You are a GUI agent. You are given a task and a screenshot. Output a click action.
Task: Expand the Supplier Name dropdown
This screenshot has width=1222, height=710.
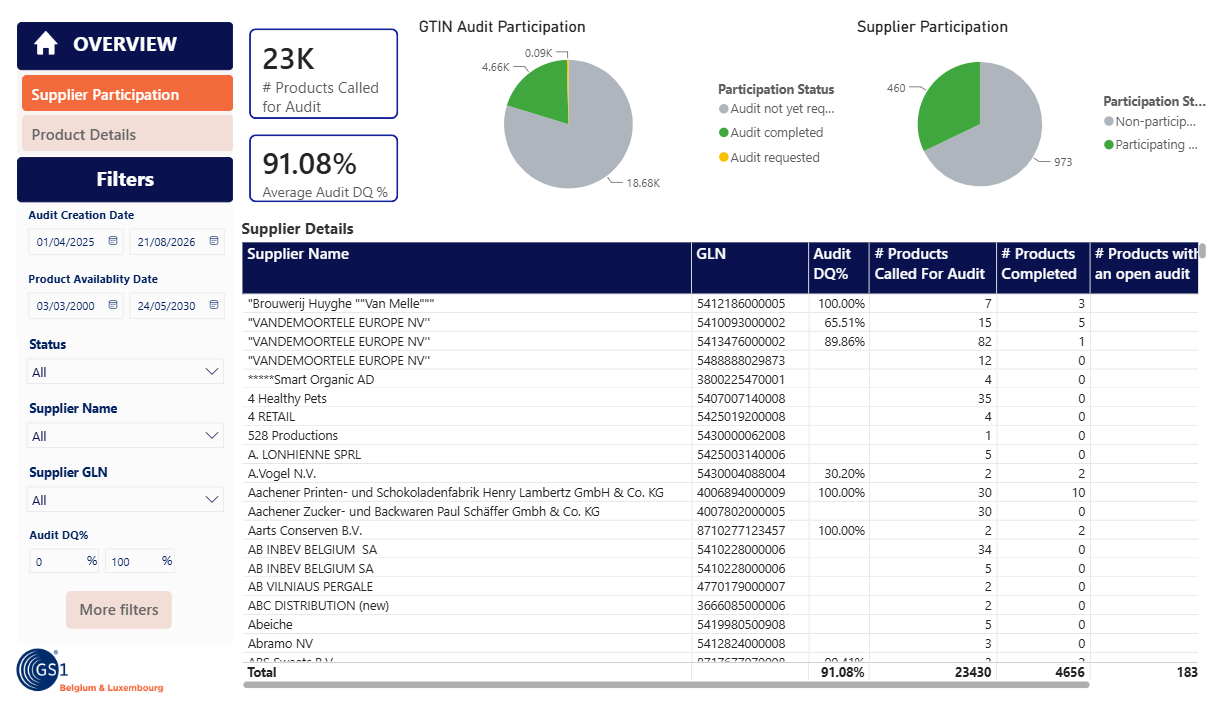[x=125, y=436]
